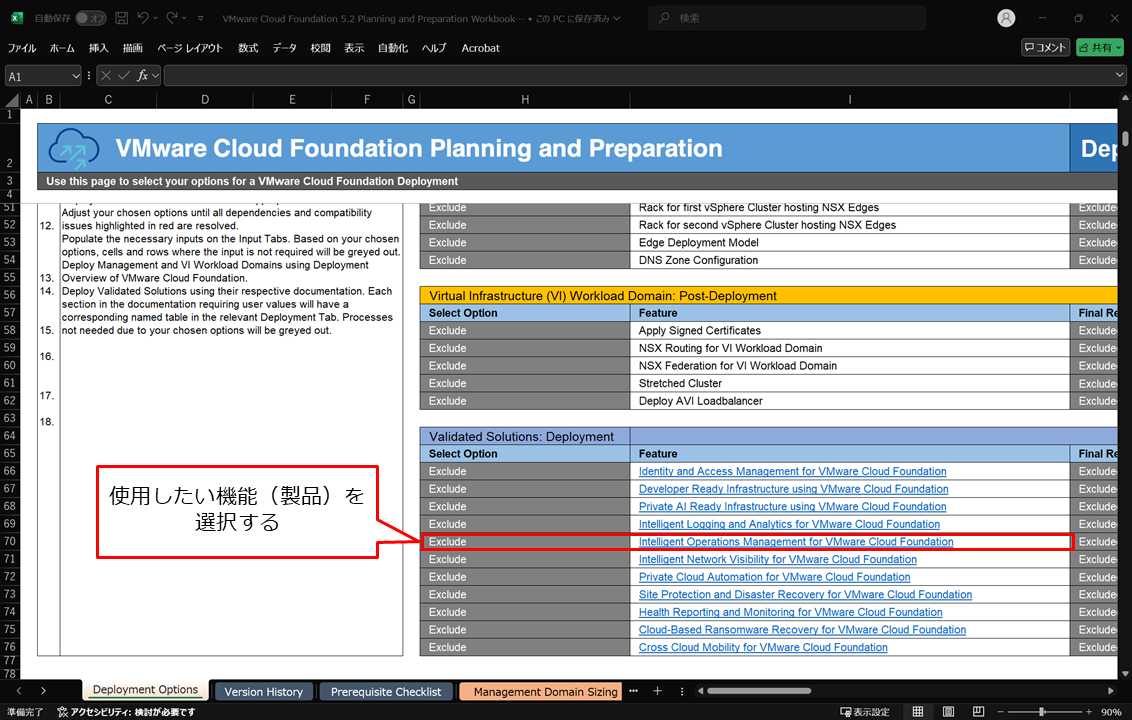Screen dimensions: 1132x720
Task: Click the Redo arrow icon
Action: coord(172,18)
